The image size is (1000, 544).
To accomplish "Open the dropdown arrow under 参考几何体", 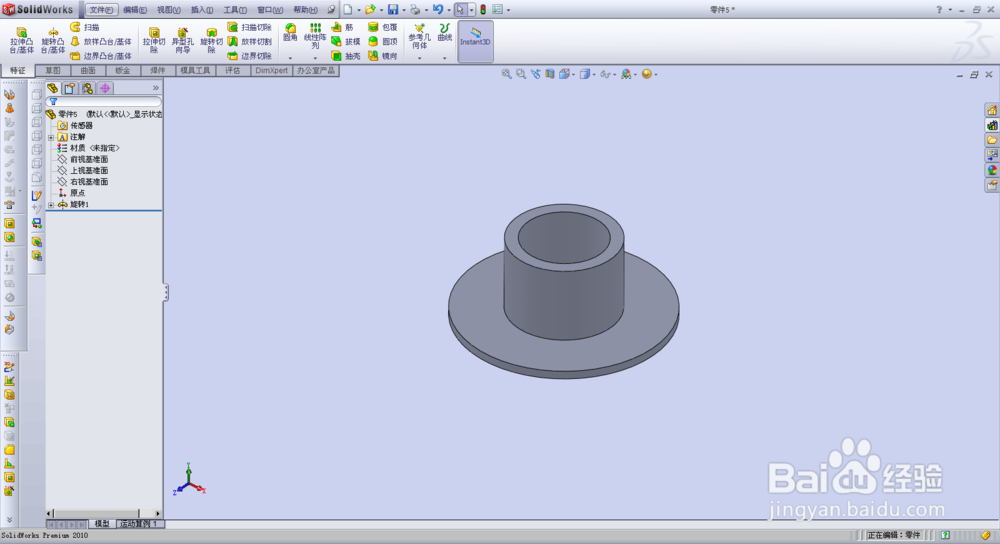I will coord(419,58).
